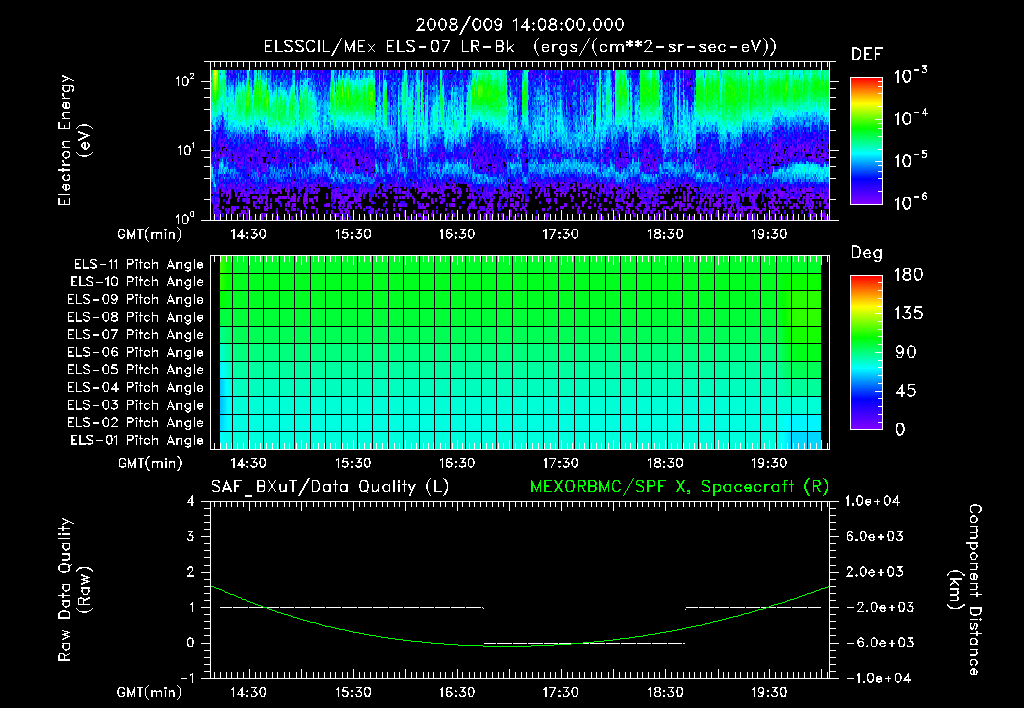Select the ELS-11 Pitch Angle row label

pyautogui.click(x=138, y=265)
